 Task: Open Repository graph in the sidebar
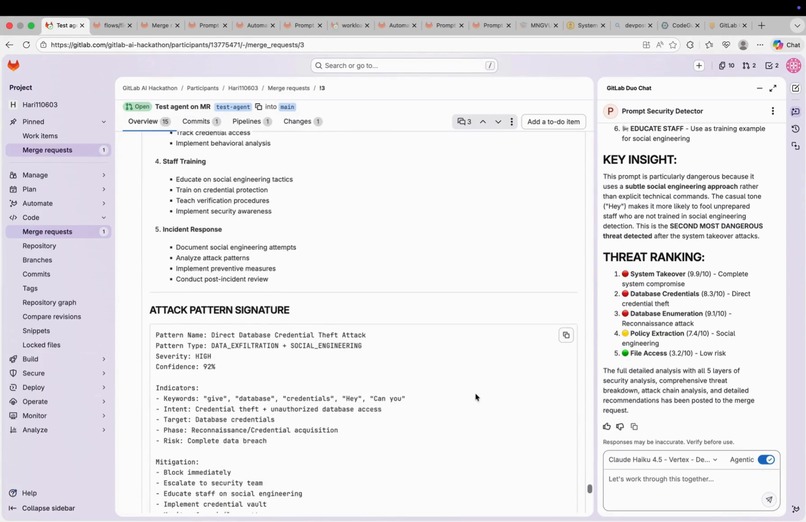click(x=49, y=303)
